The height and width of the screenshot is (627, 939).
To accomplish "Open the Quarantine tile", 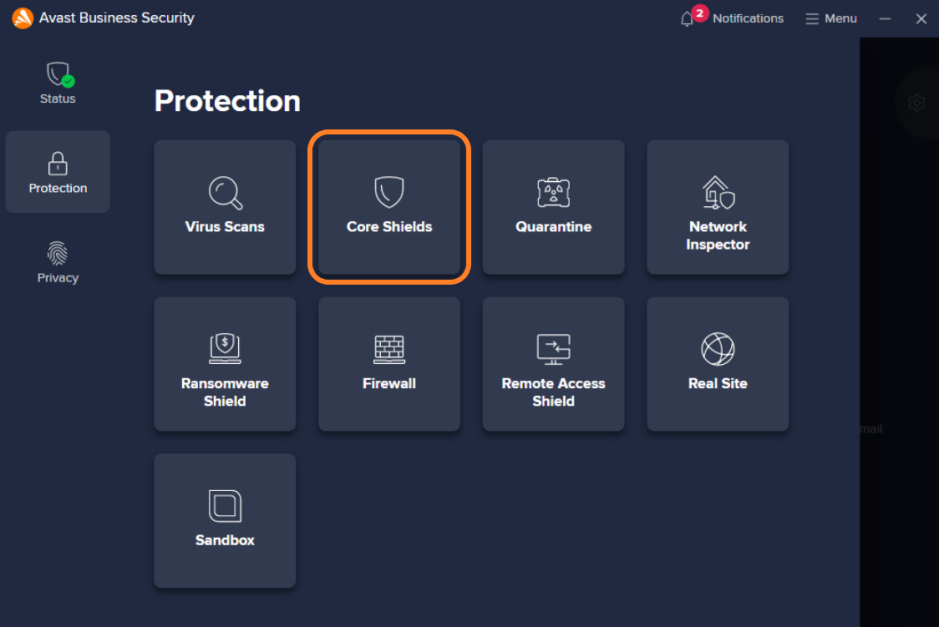I will pyautogui.click(x=553, y=207).
